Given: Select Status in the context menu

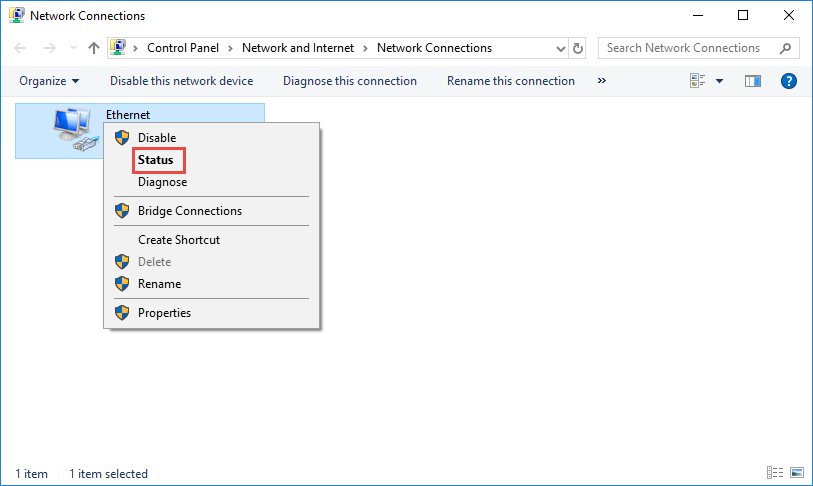Looking at the screenshot, I should click(156, 160).
